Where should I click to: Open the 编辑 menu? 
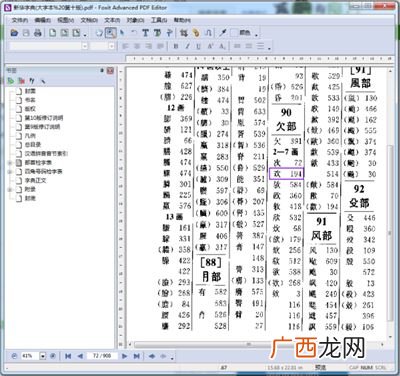coord(43,20)
